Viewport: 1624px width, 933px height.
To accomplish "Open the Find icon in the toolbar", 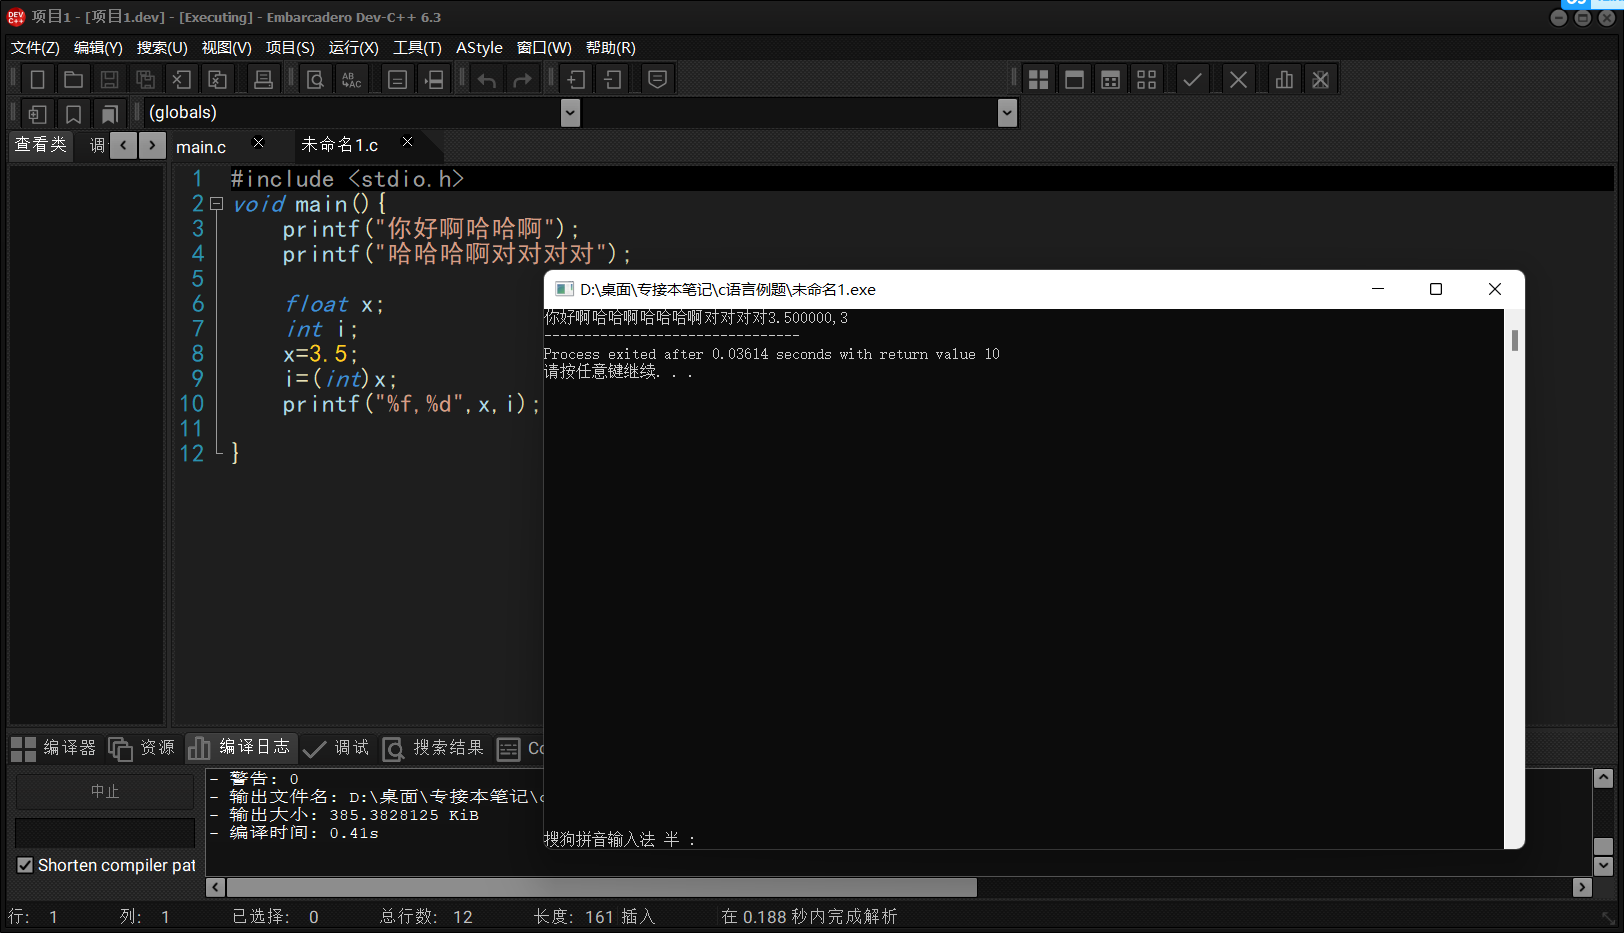I will pos(315,79).
